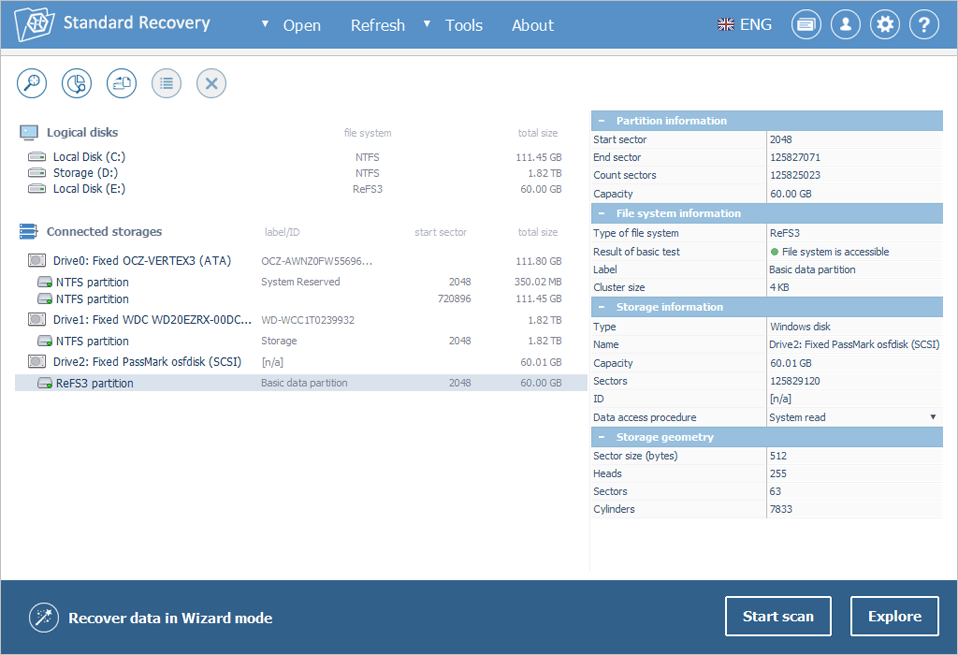Open the software keyboard/license icon

point(806,25)
